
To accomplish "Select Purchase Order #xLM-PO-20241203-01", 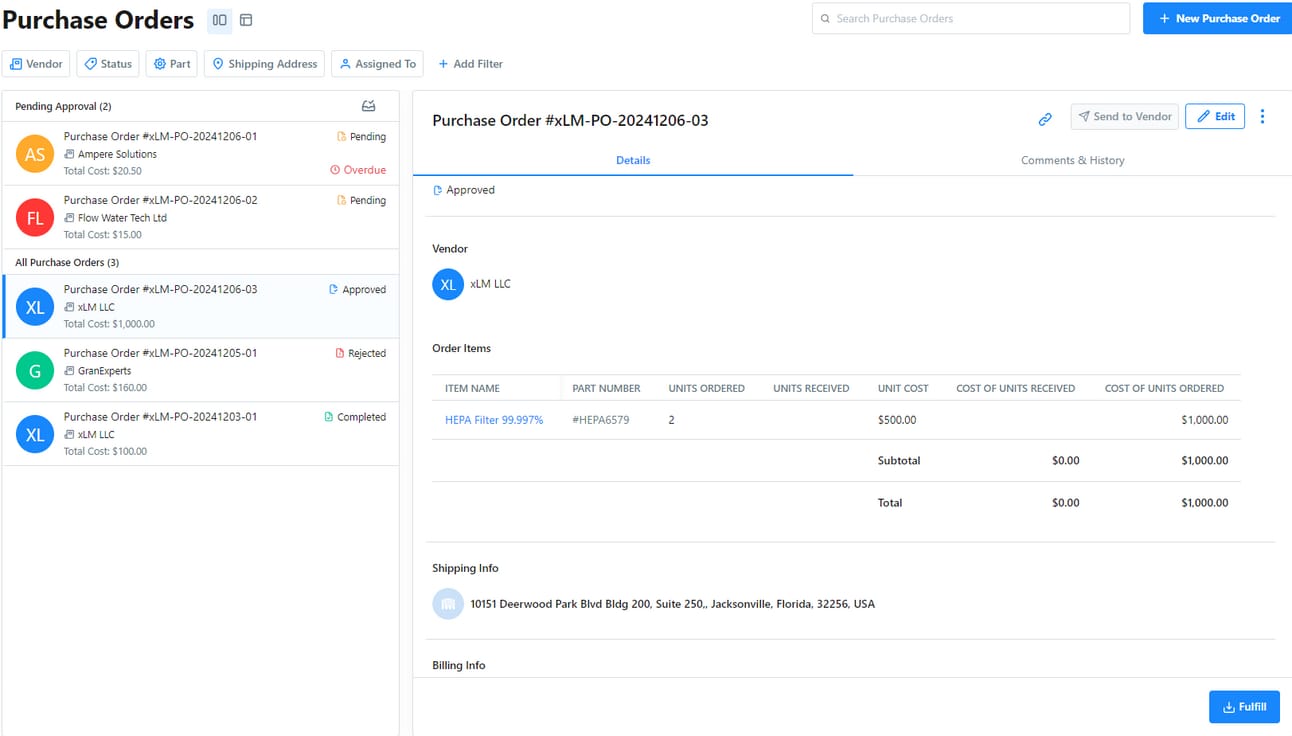I will pos(200,435).
